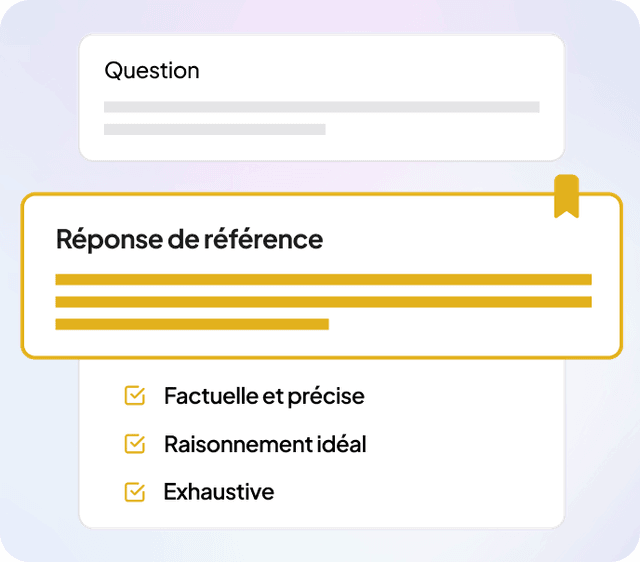Click the yellow bookmark ribbon icon
Image resolution: width=640 pixels, height=562 pixels.
click(567, 196)
